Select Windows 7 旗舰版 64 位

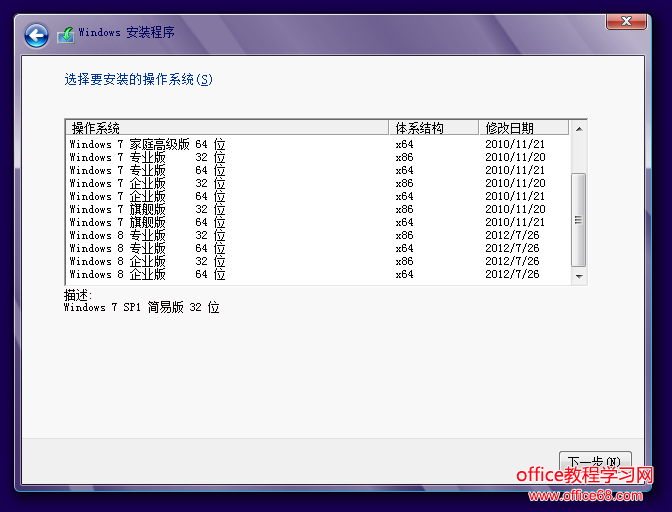coord(318,222)
